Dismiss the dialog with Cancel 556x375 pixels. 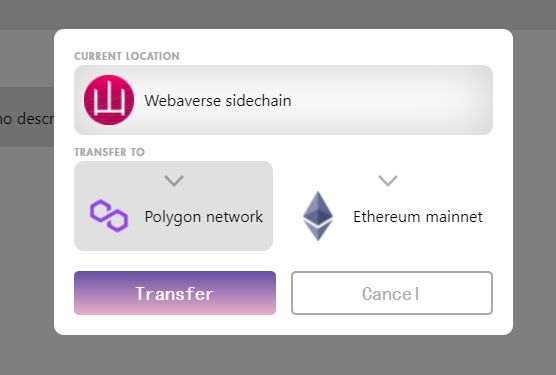[x=392, y=293]
